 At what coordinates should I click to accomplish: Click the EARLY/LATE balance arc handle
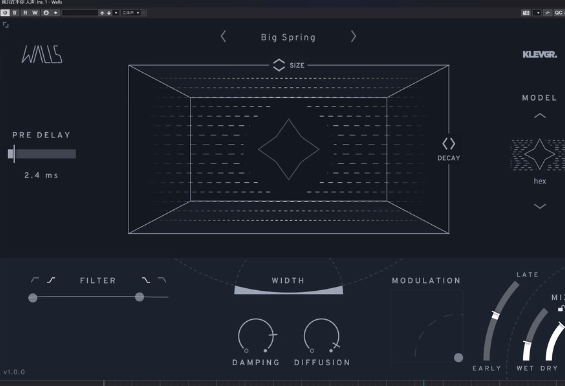click(495, 315)
